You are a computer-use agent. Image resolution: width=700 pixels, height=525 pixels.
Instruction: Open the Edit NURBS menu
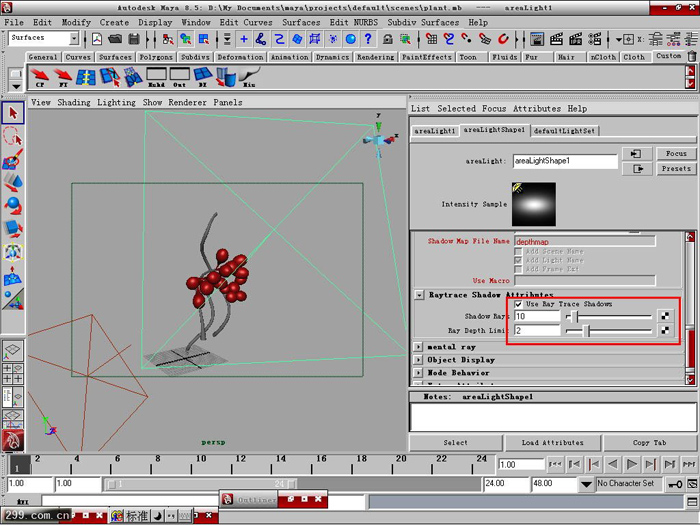pos(354,22)
